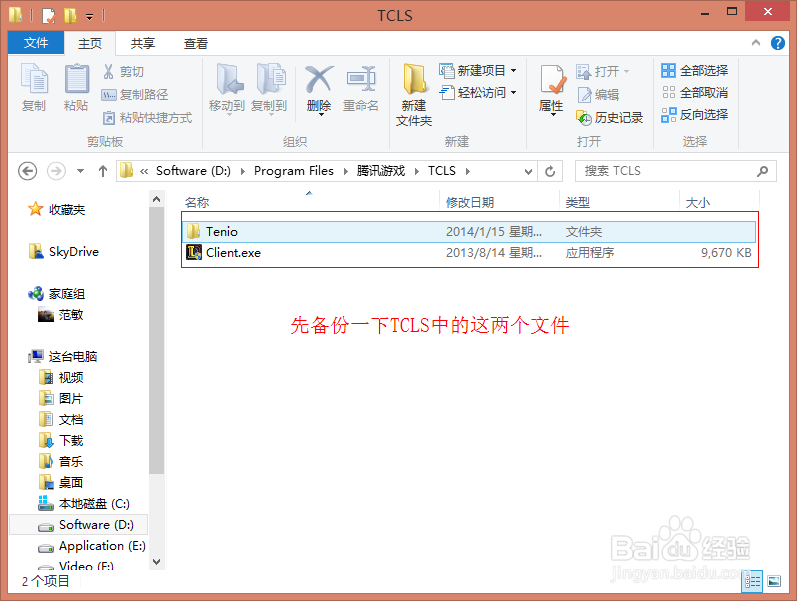
Task: Open the Downloads (下载) folder in the navigation pane
Action: click(x=62, y=441)
